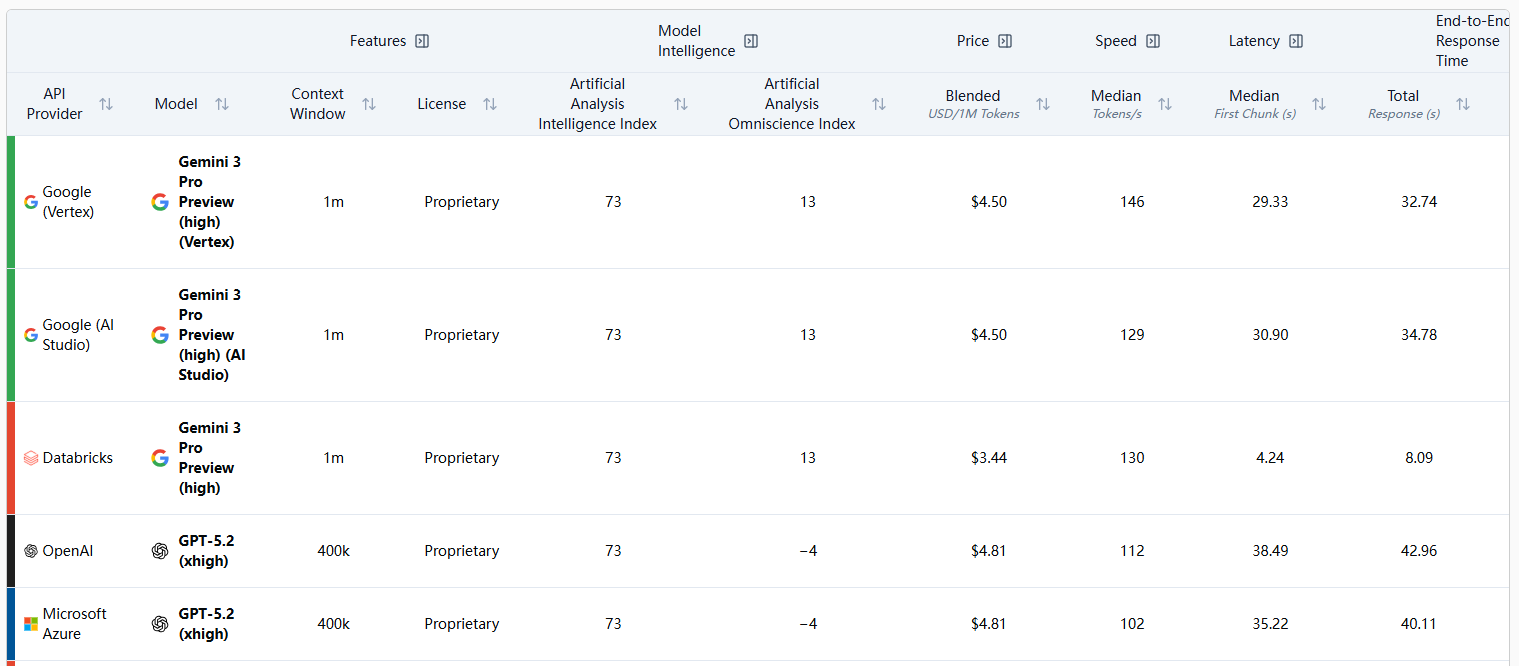Sort by Omniscience Index arrows
The width and height of the screenshot is (1519, 666).
879,104
